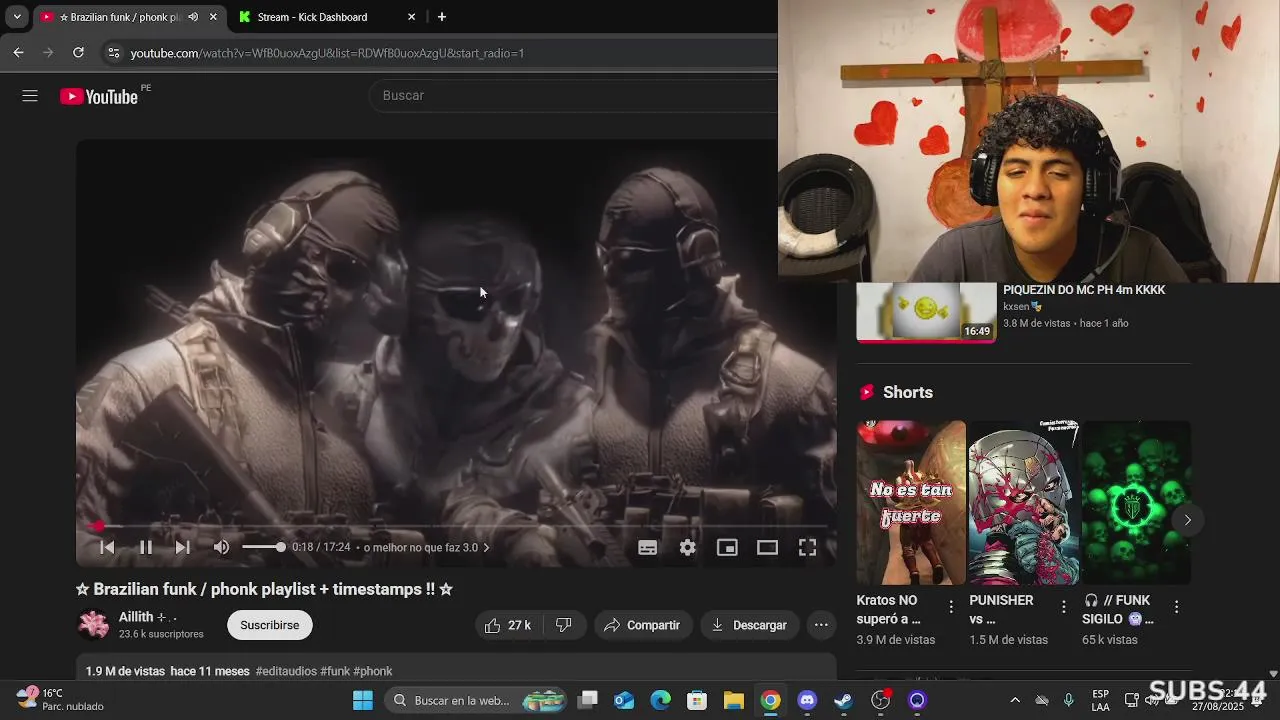Open weather widget showing 16°C

[x=60, y=699]
